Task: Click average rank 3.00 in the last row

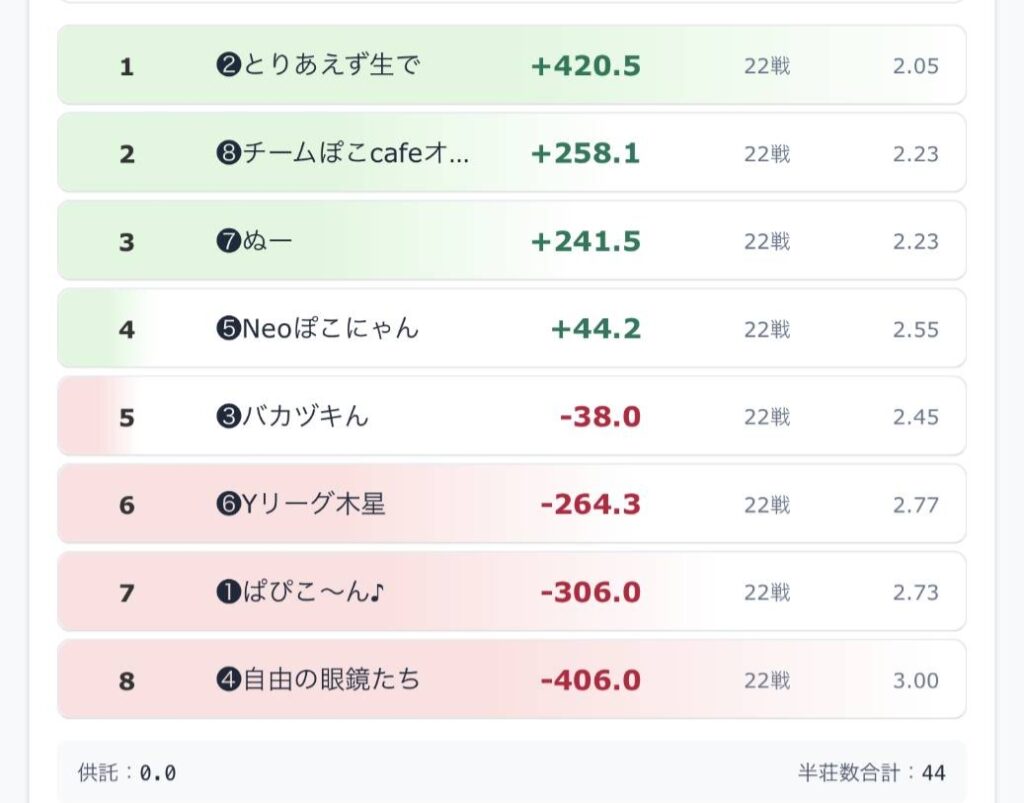Action: [916, 681]
